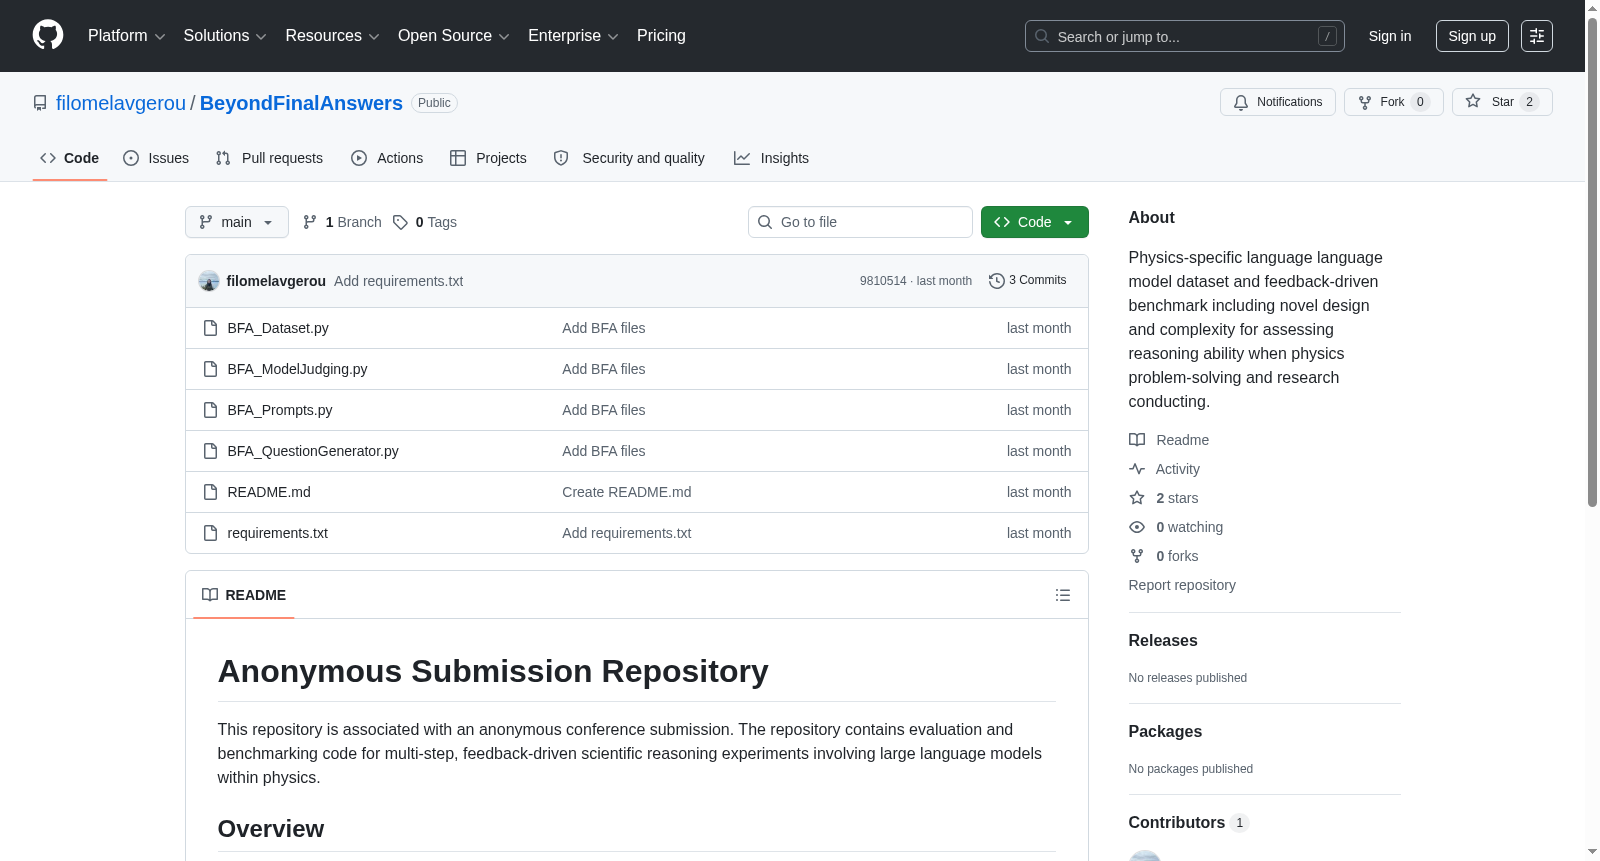Open the README outline list icon
This screenshot has width=1600, height=861.
[1063, 595]
